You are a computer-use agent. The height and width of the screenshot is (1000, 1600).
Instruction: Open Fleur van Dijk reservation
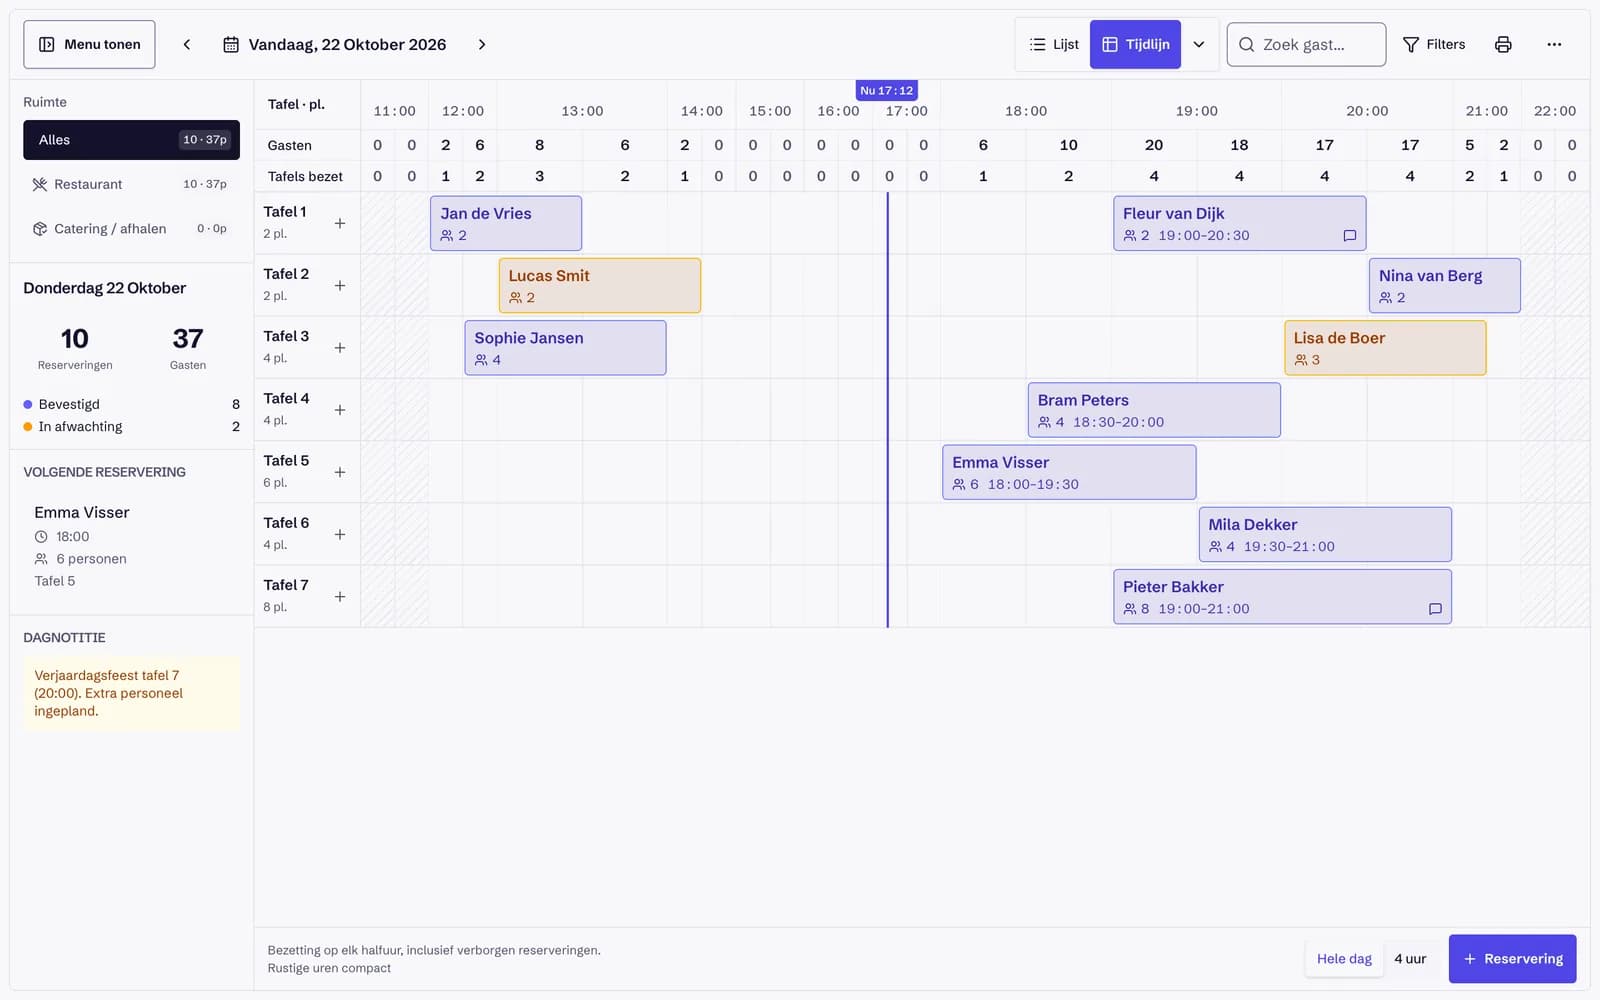pos(1239,223)
